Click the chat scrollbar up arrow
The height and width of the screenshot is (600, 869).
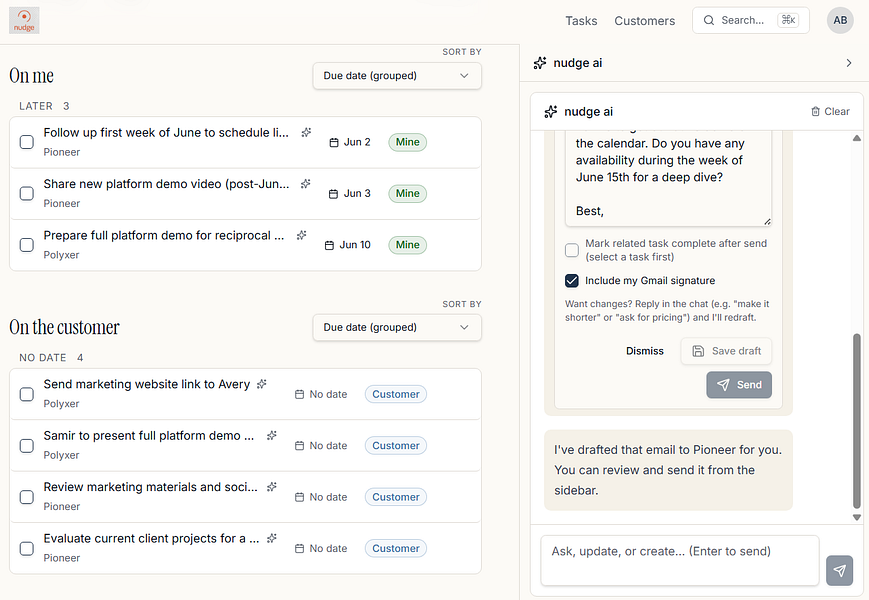857,138
